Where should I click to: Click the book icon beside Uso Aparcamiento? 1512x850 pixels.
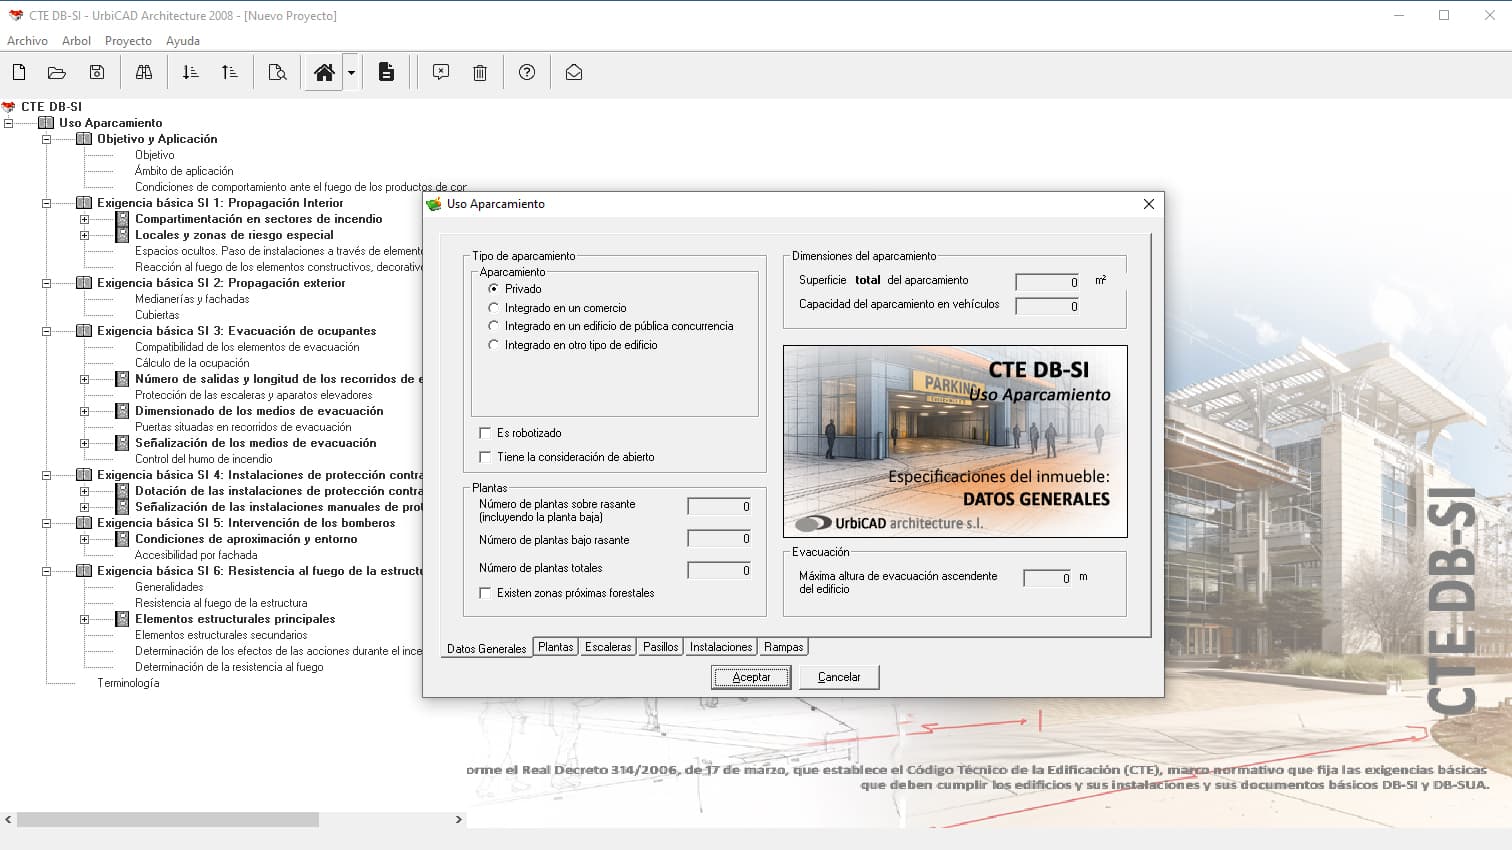click(46, 123)
